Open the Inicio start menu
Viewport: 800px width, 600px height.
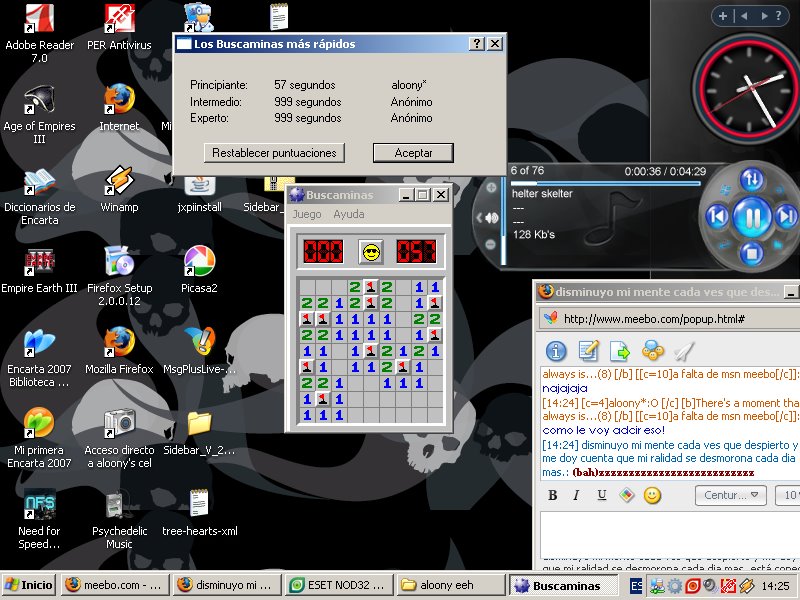(30, 585)
